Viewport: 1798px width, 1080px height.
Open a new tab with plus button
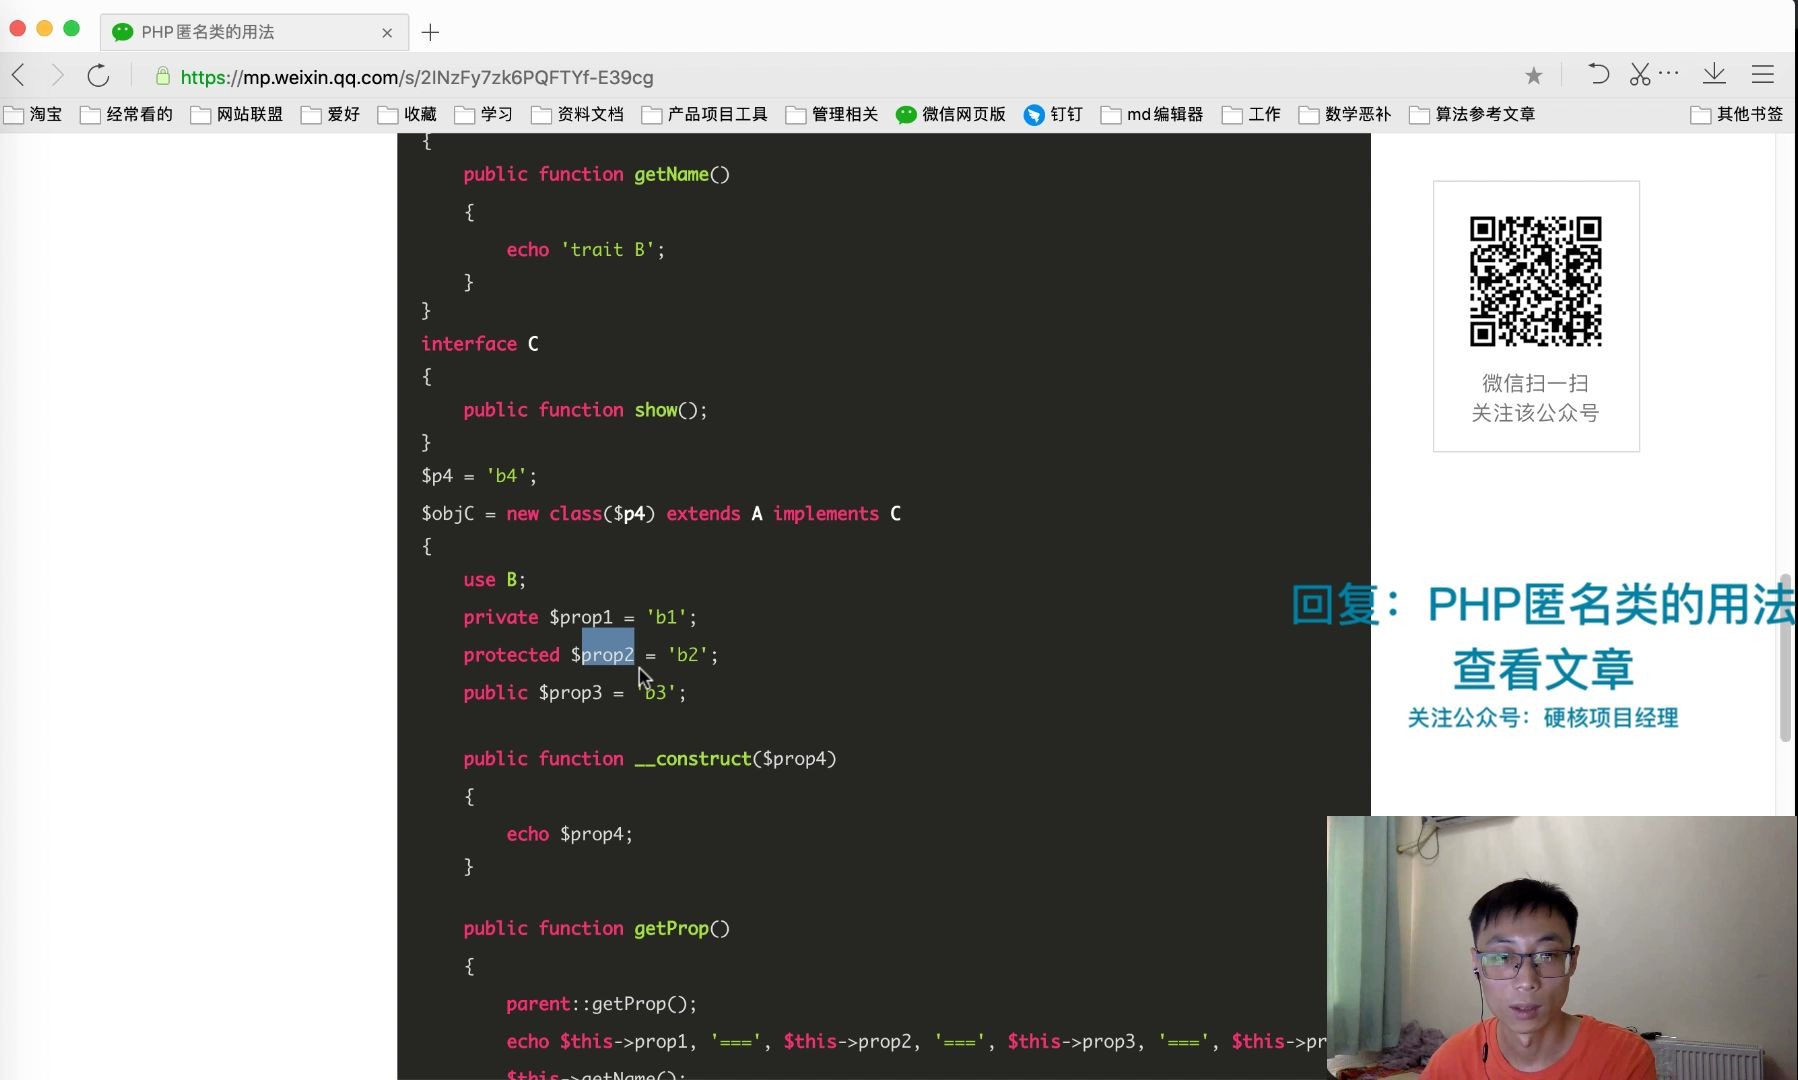tap(430, 32)
